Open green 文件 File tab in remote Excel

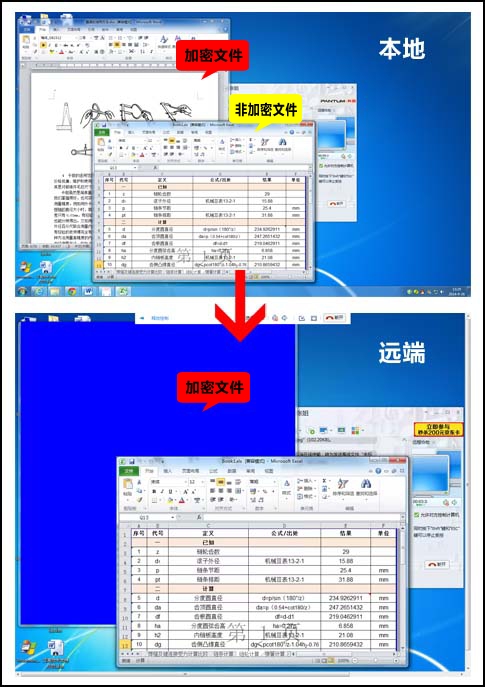tap(129, 471)
